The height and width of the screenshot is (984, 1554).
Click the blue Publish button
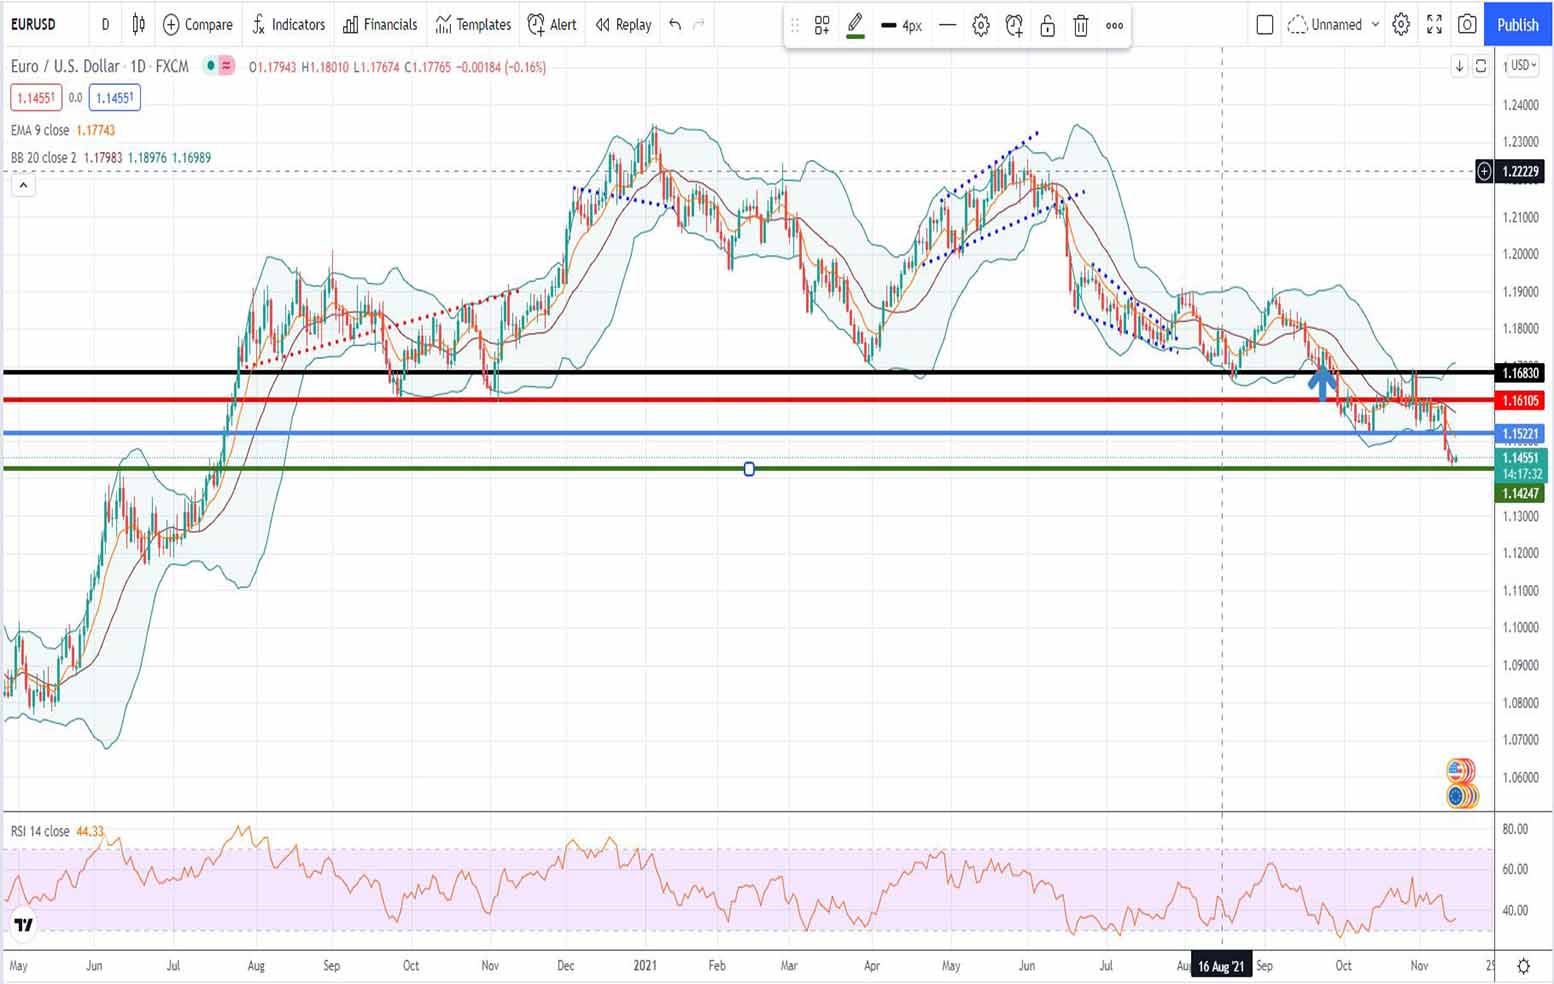[1517, 25]
